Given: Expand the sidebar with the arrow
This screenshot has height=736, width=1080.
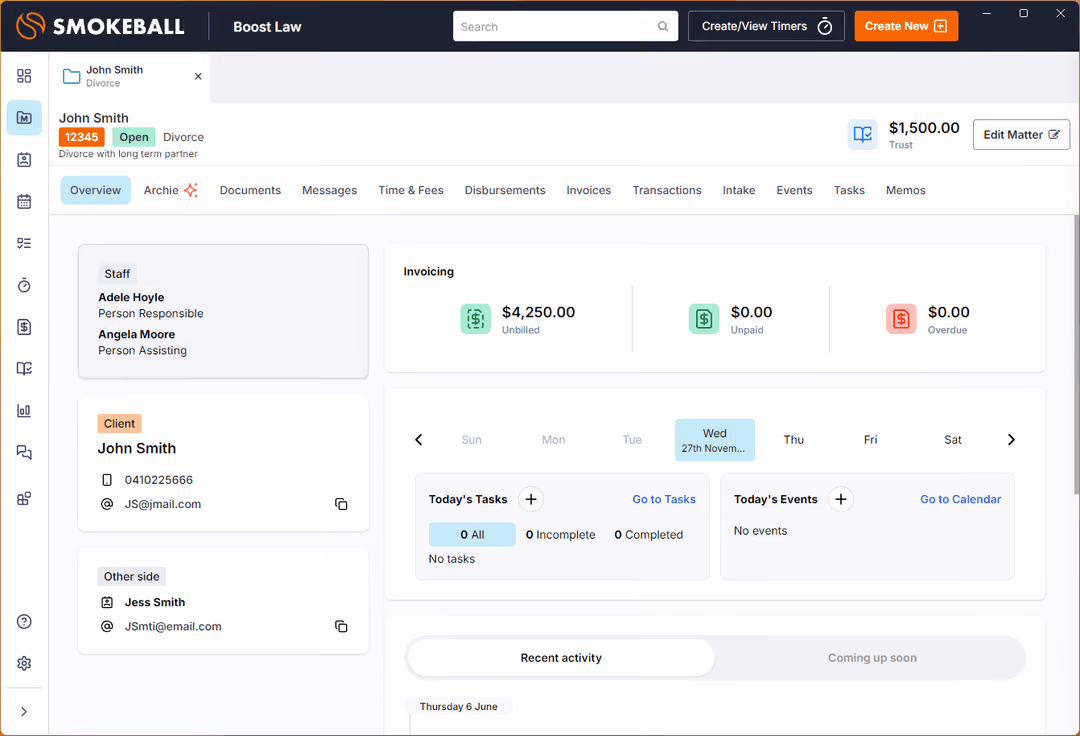Looking at the screenshot, I should pos(24,712).
